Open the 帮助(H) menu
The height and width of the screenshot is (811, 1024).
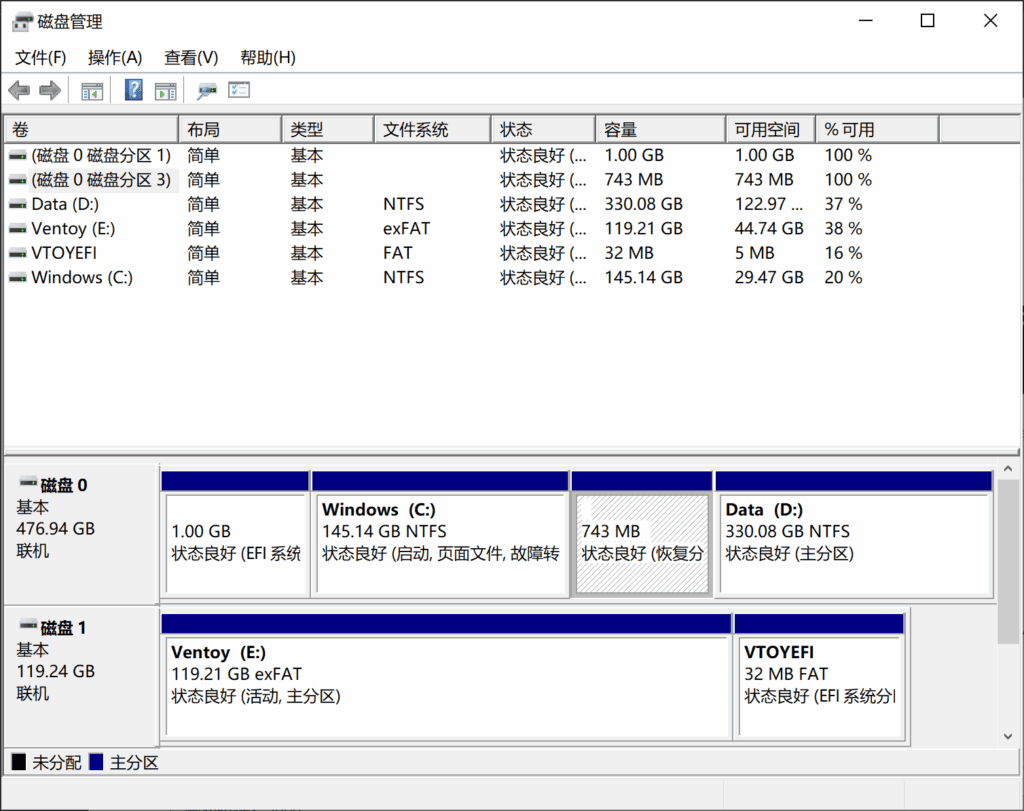pos(267,58)
